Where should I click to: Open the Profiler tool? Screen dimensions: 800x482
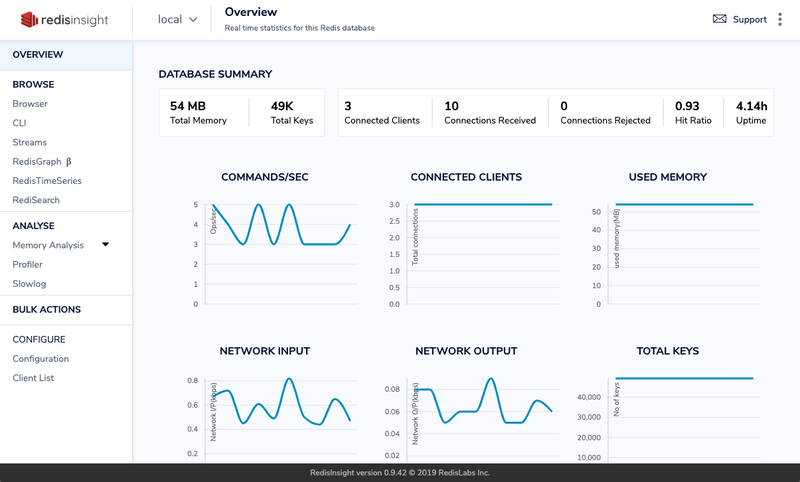point(28,265)
